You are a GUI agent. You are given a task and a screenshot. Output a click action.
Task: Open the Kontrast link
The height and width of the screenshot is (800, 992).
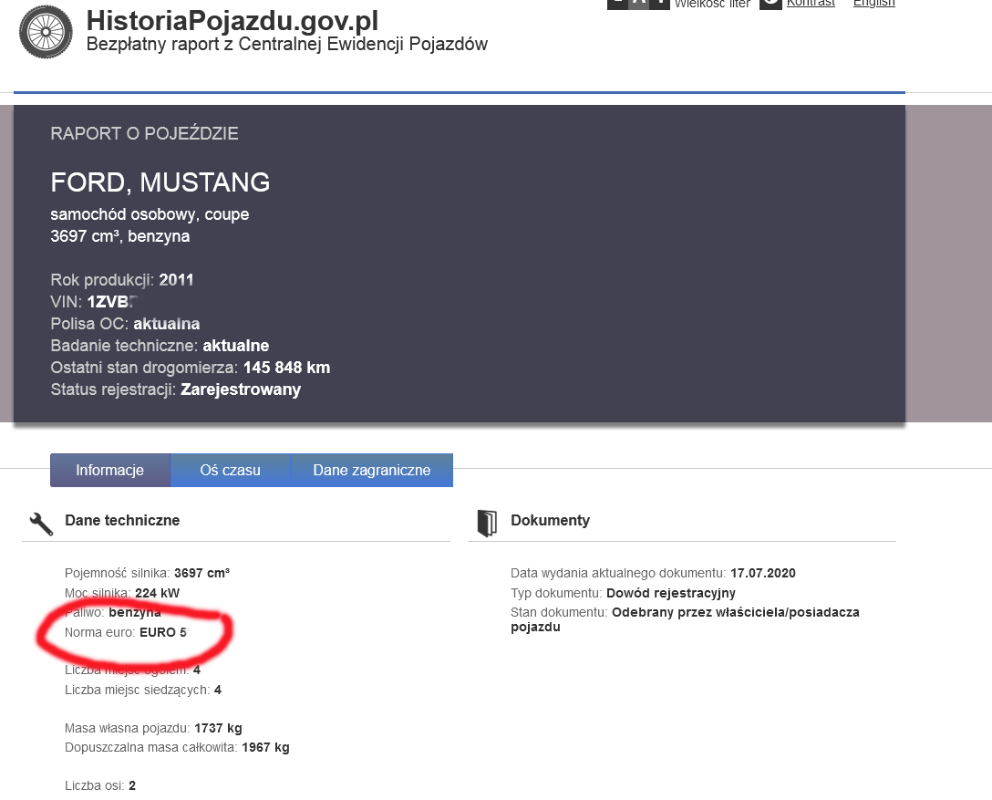[x=810, y=3]
